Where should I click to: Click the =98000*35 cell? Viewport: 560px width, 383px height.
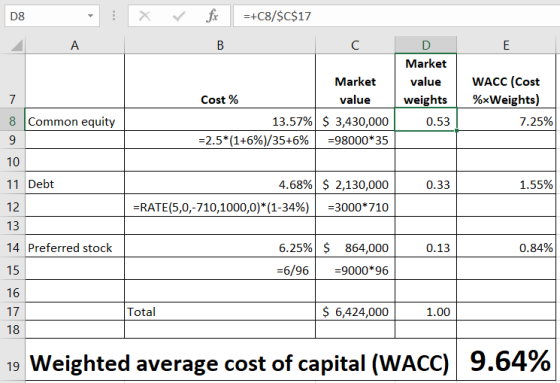[355, 140]
